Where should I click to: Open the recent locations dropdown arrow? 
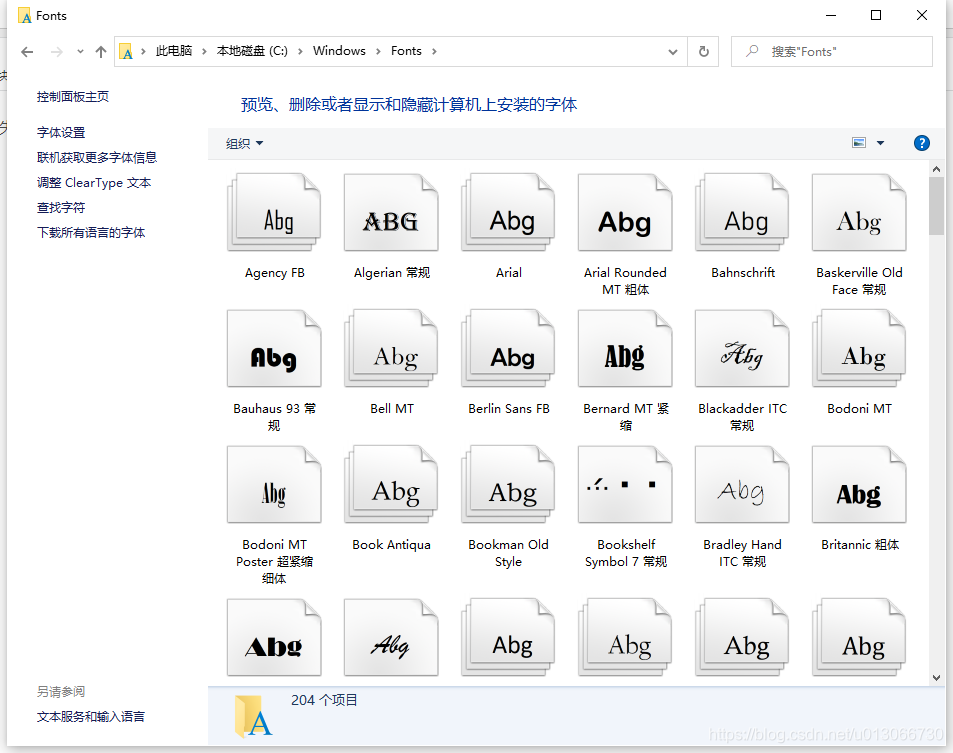[80, 52]
